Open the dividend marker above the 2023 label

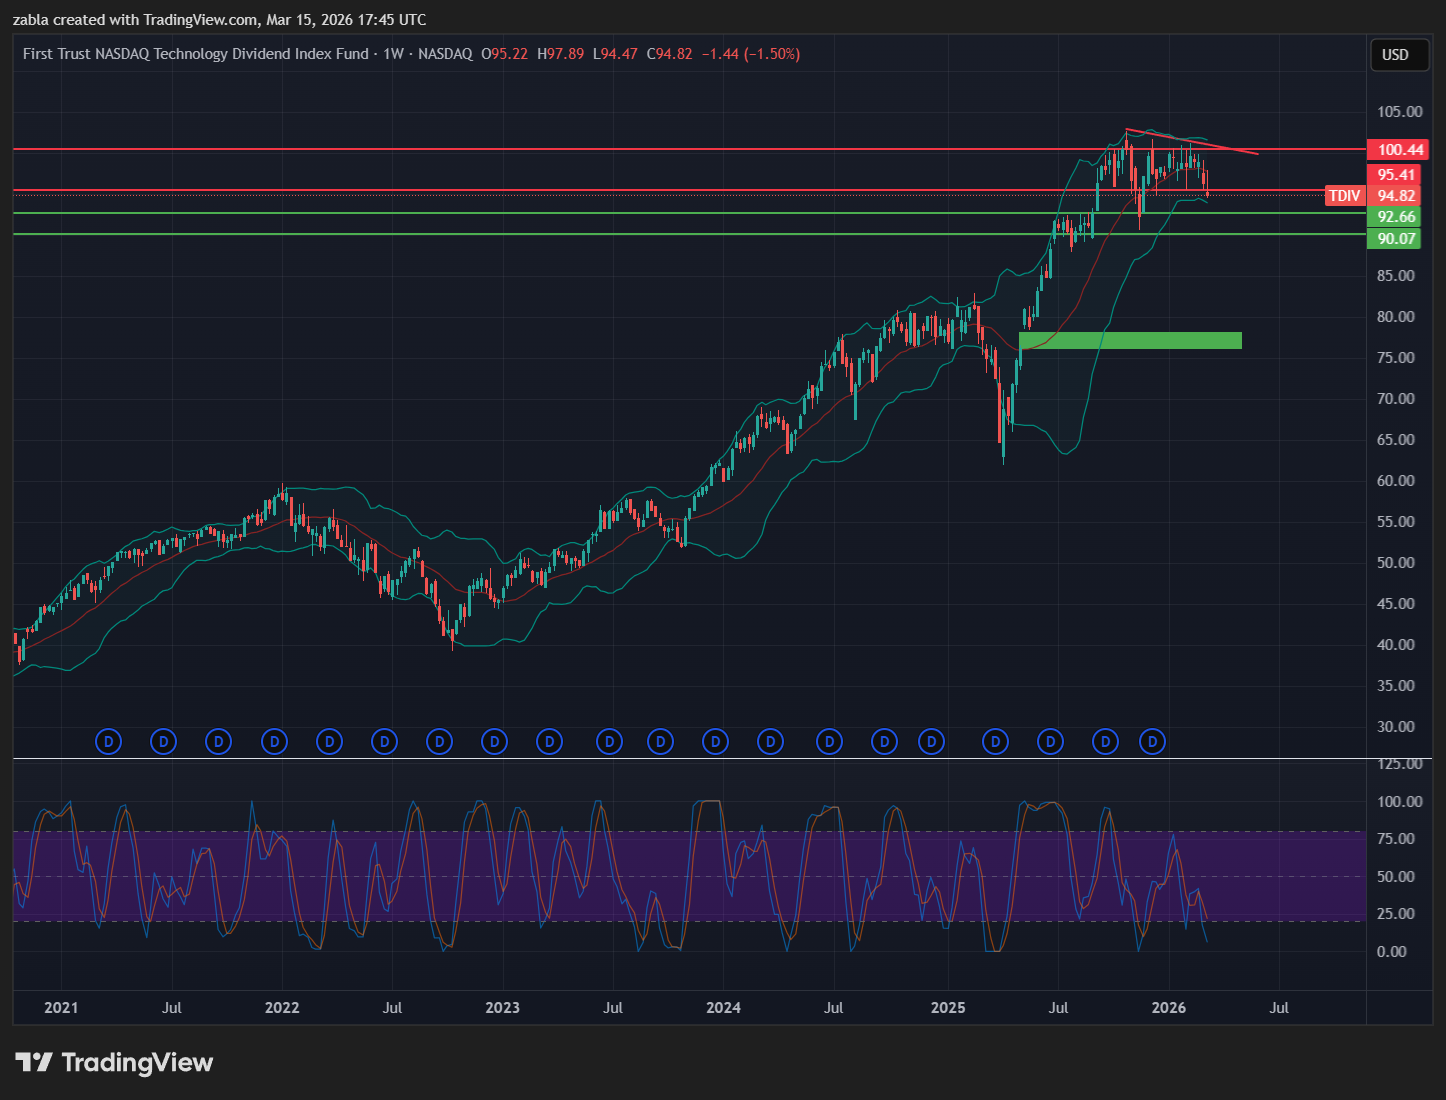click(x=494, y=742)
